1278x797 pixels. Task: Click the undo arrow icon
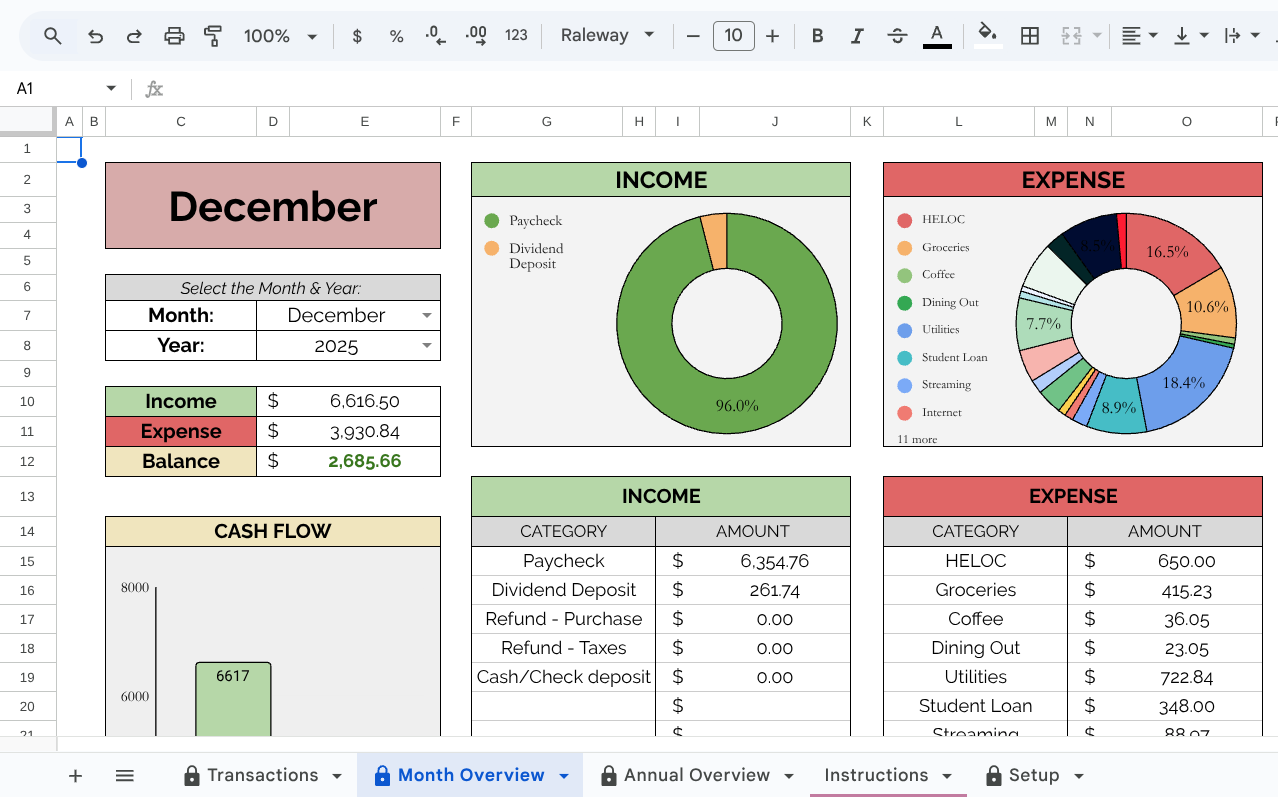tap(95, 36)
